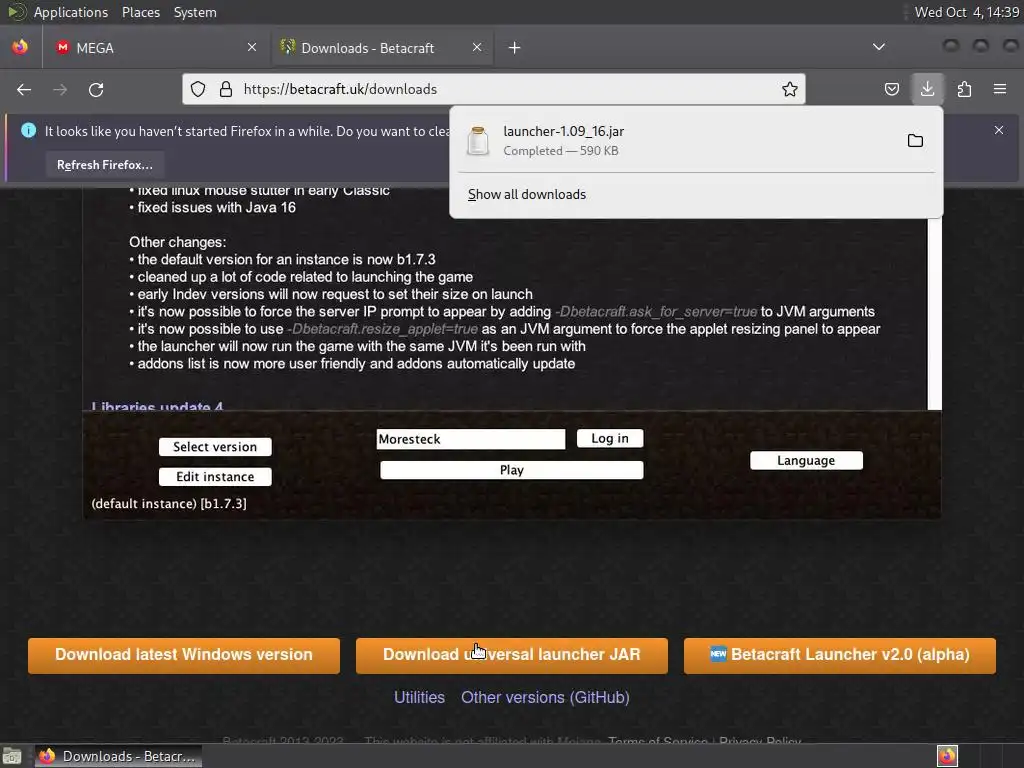Click the Moresteck username field
The image size is (1024, 768).
point(471,439)
